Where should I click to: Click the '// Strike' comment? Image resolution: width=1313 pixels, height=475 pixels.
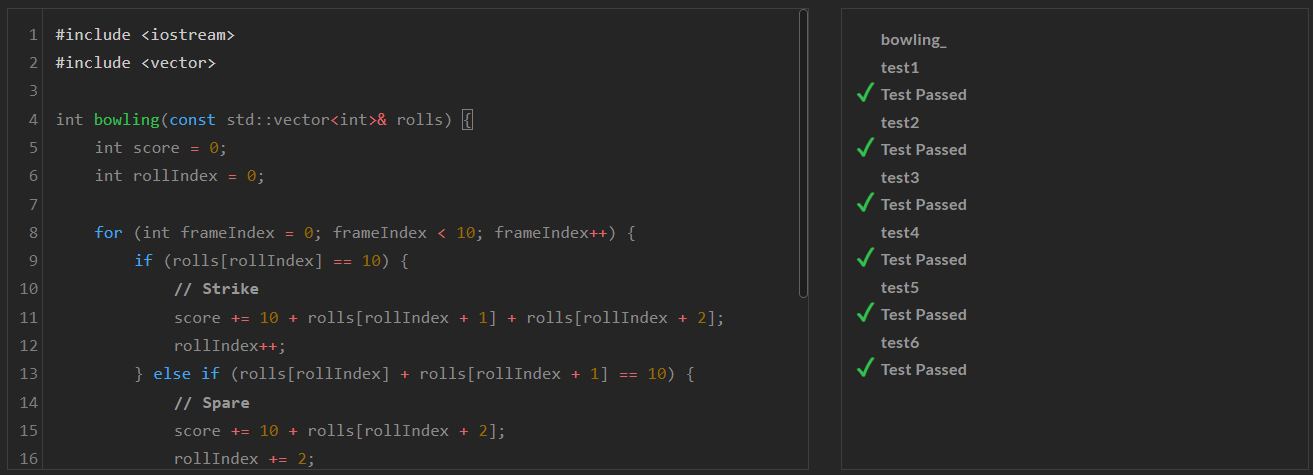(216, 289)
